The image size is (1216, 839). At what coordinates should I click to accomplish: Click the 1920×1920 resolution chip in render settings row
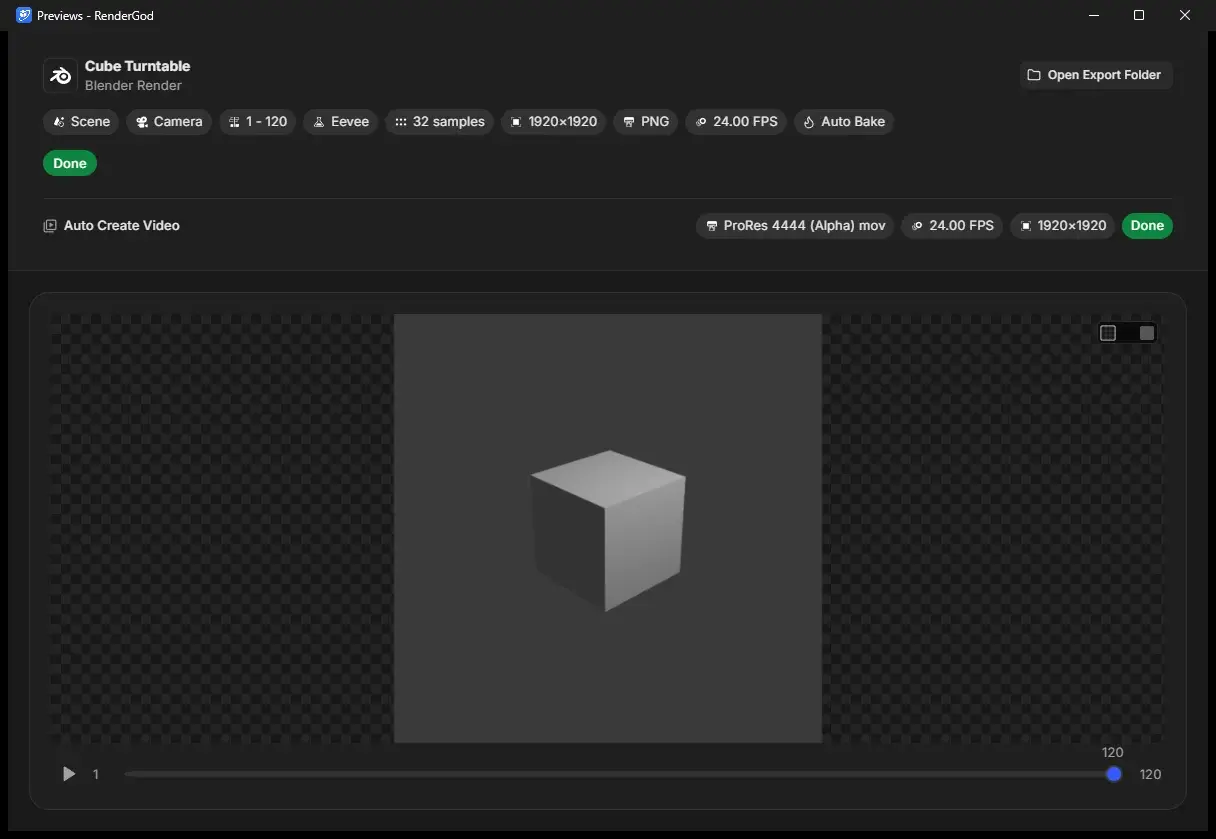click(x=553, y=122)
